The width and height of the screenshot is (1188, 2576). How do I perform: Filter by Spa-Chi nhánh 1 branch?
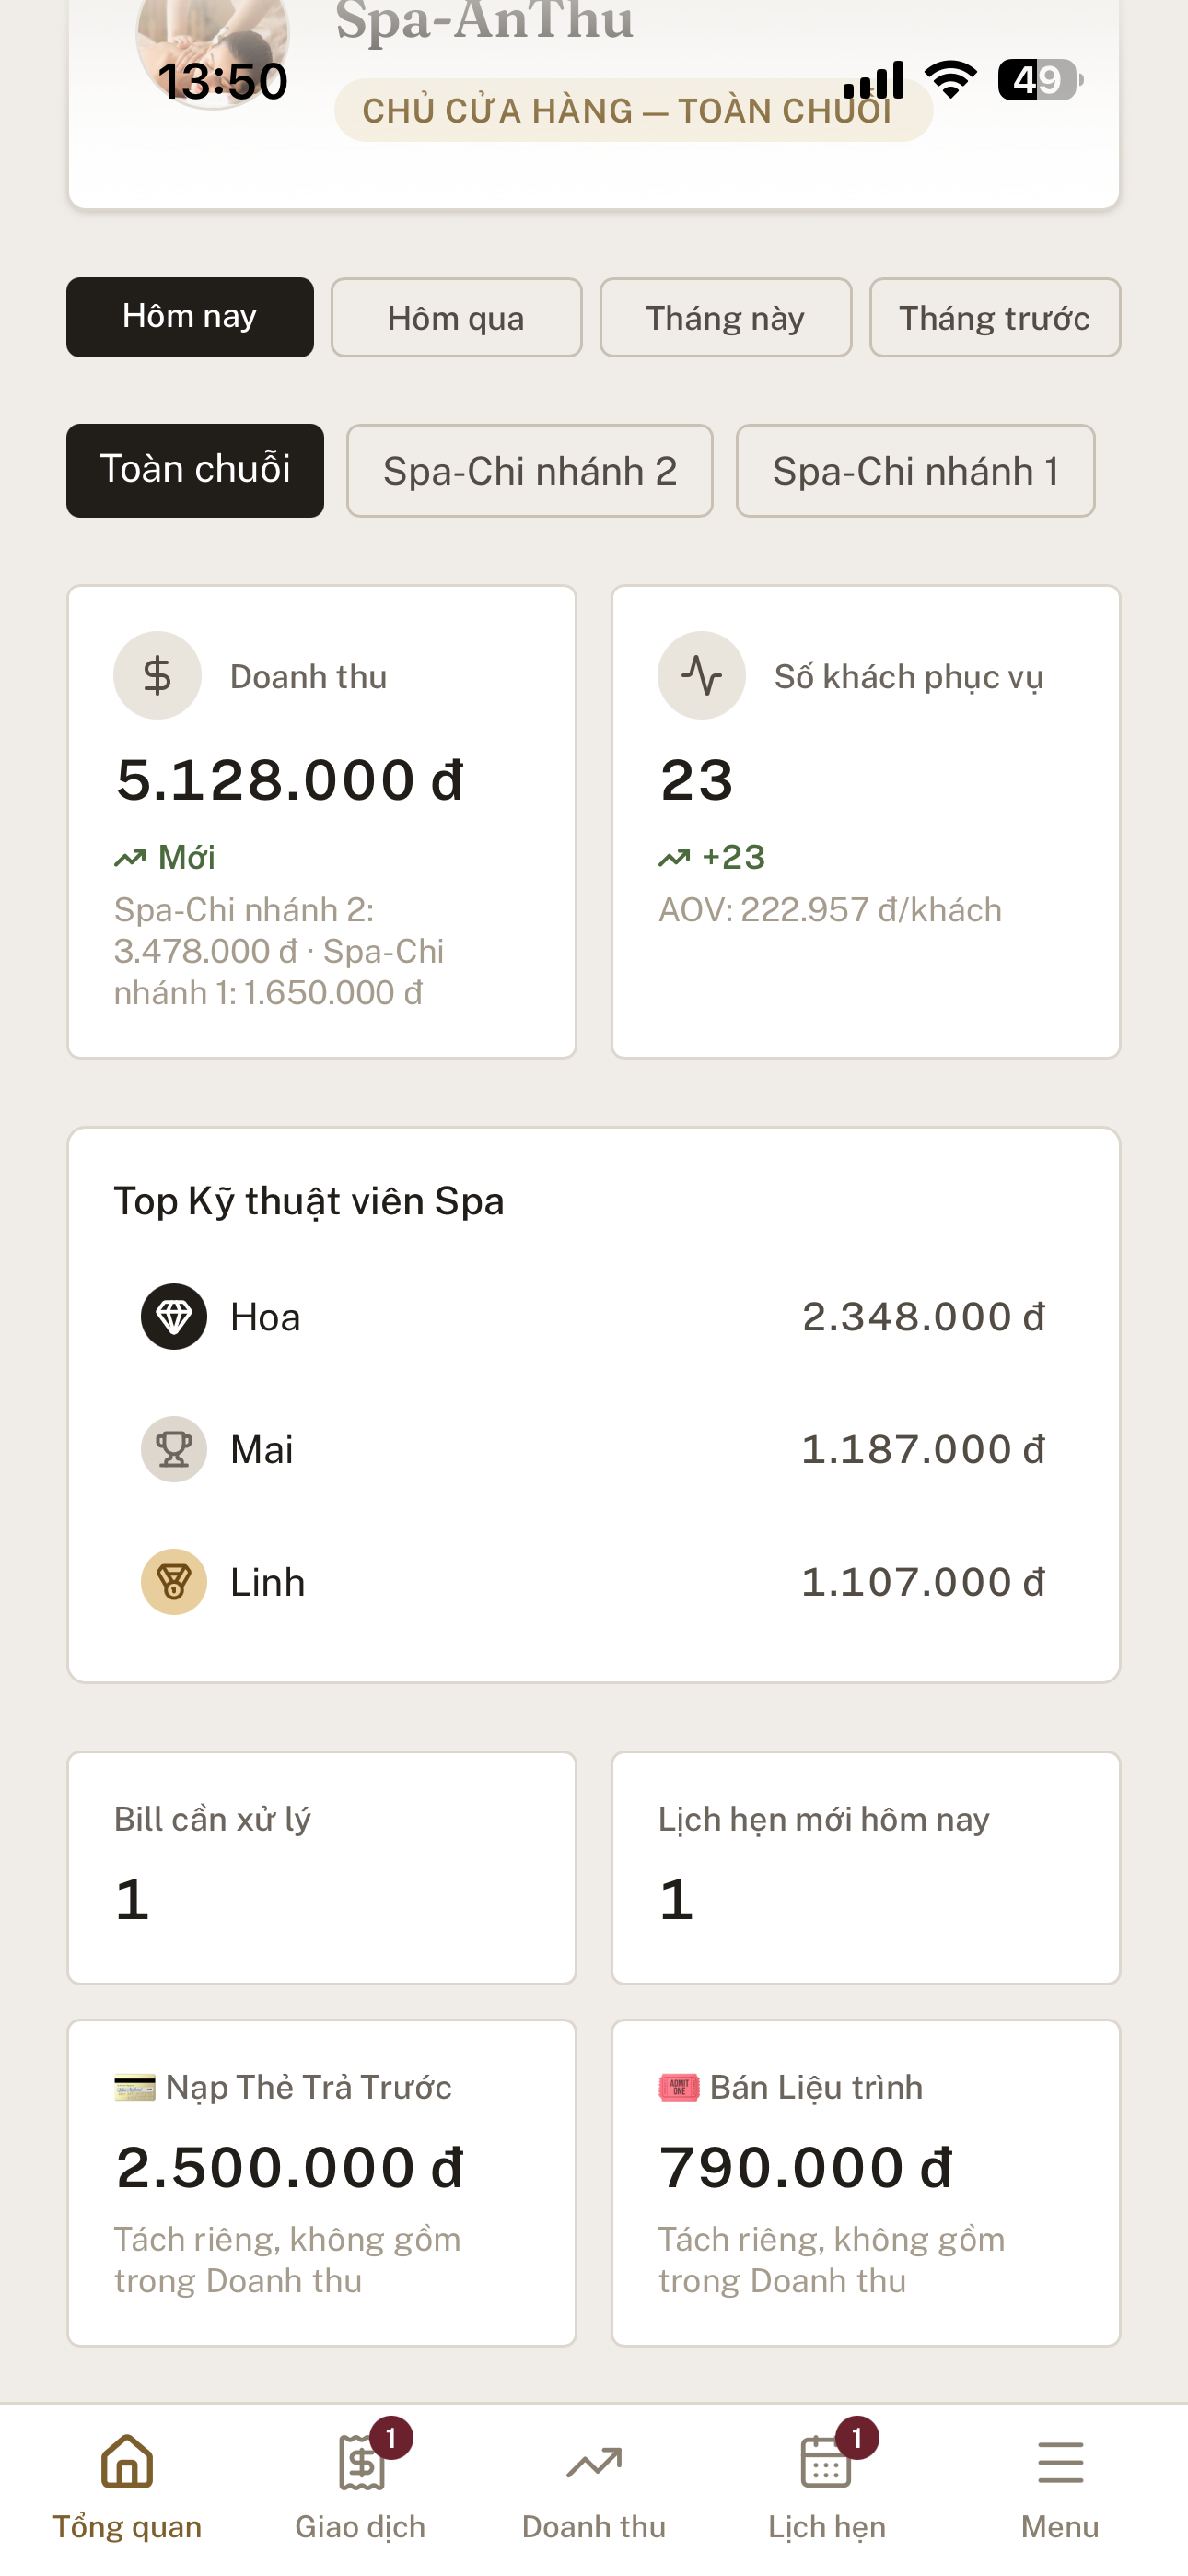coord(916,471)
